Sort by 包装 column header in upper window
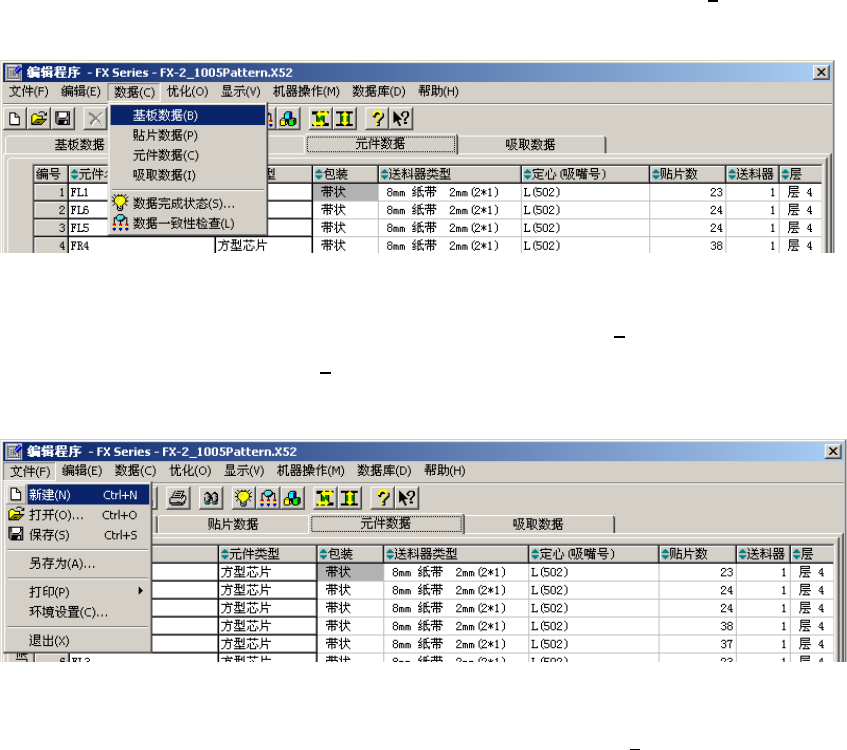847x750 pixels. coord(345,174)
